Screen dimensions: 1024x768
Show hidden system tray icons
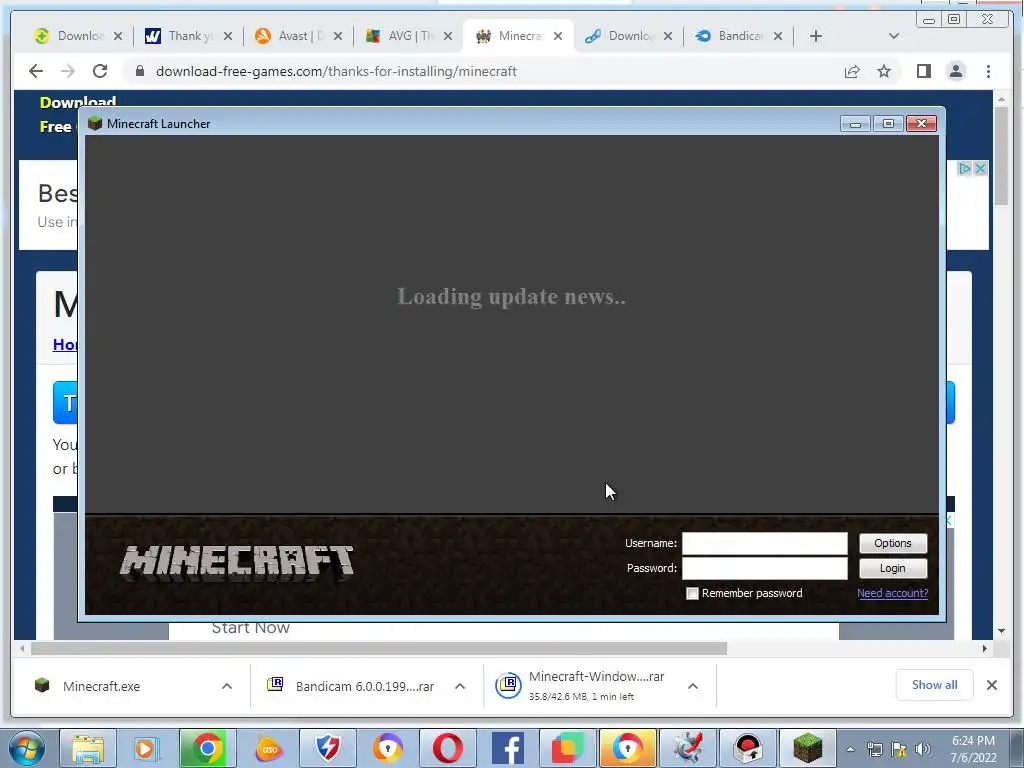click(x=850, y=749)
